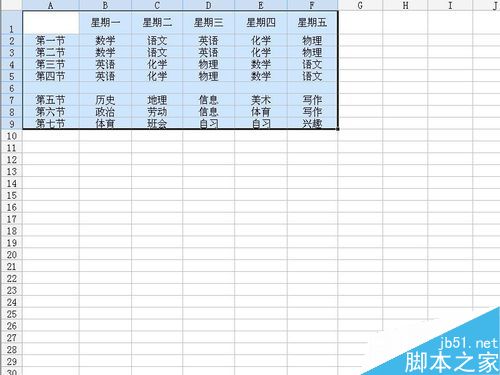Select the 第一节 cell
Image resolution: width=500 pixels, height=375 pixels.
tap(51, 41)
